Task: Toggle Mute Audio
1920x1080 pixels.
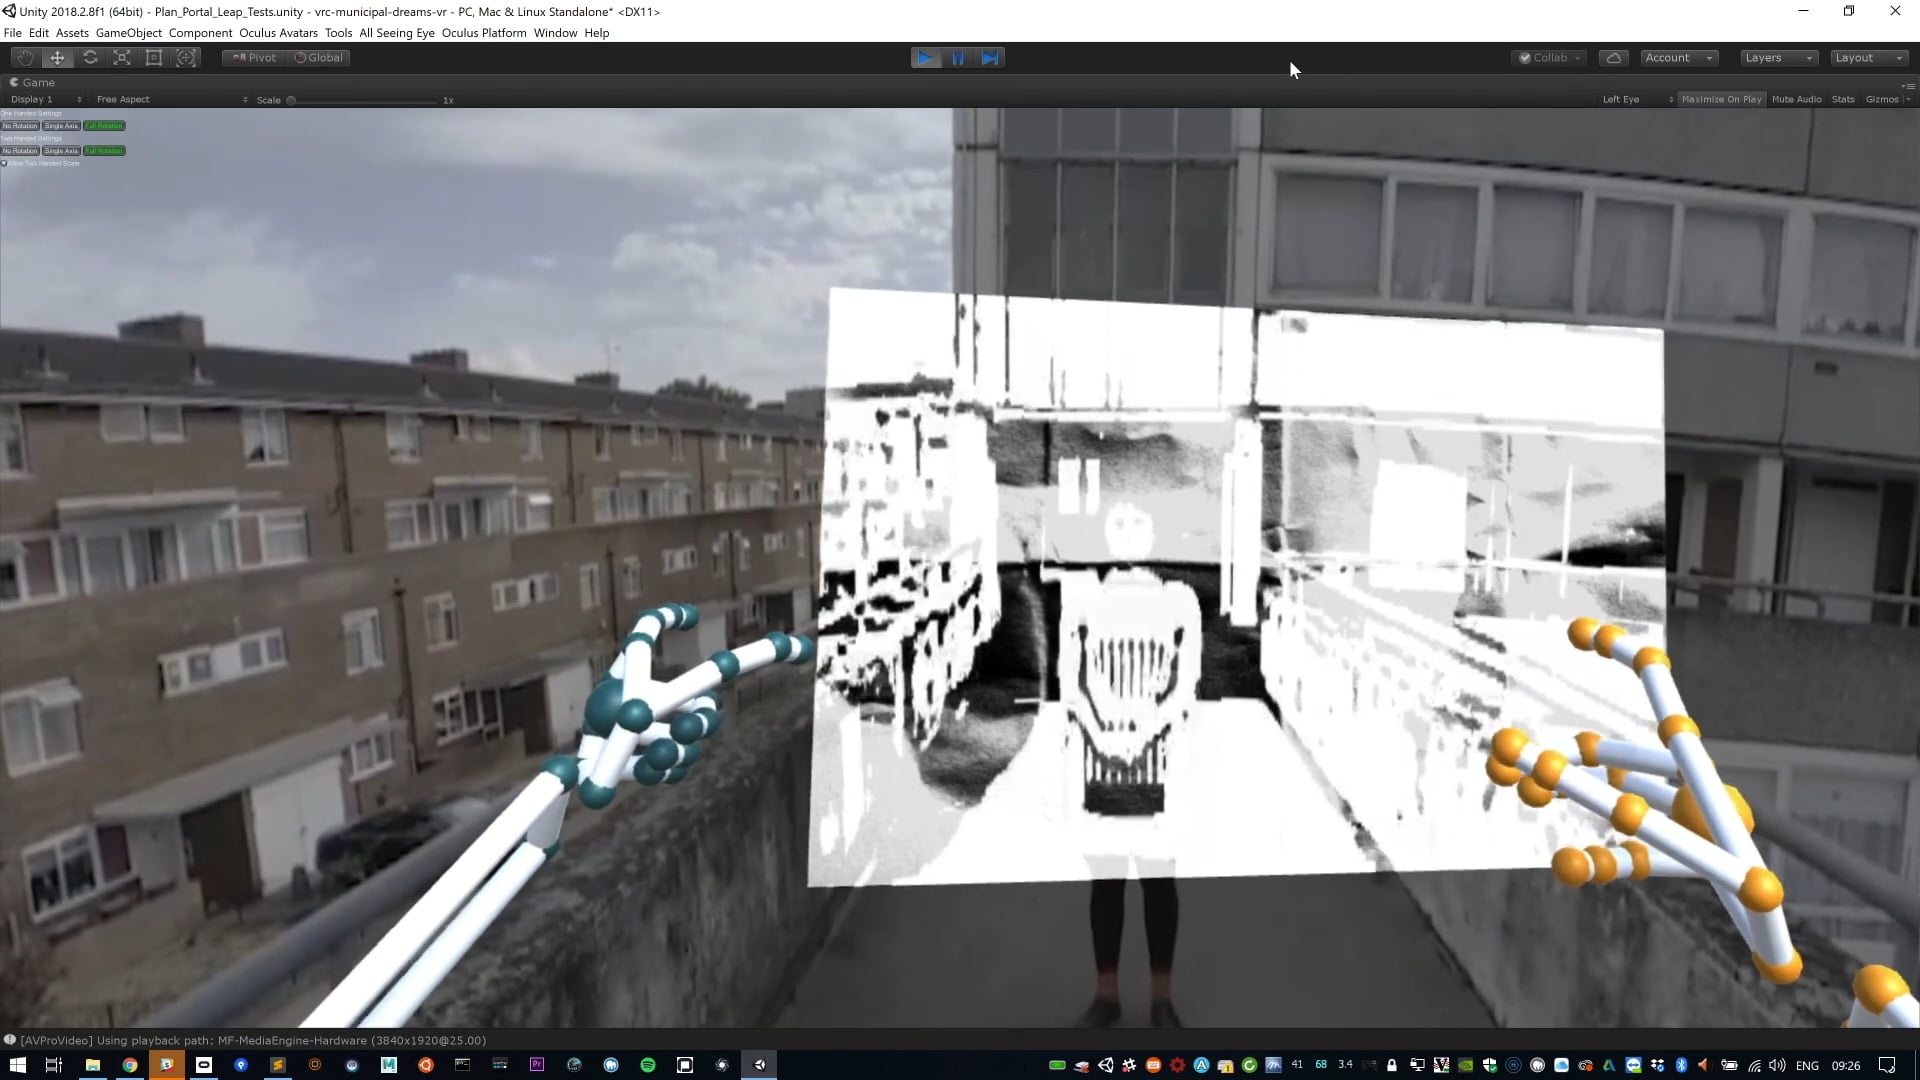Action: (1796, 99)
